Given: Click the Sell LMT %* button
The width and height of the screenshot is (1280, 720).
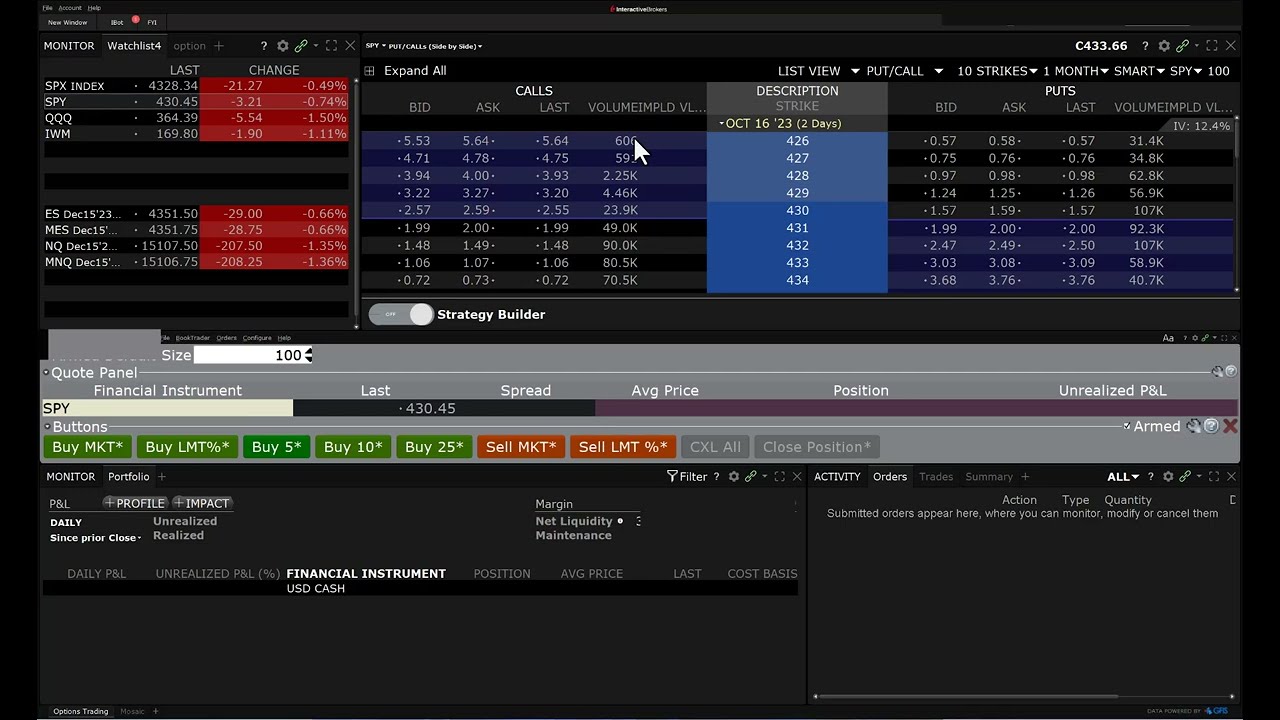Looking at the screenshot, I should coord(623,447).
